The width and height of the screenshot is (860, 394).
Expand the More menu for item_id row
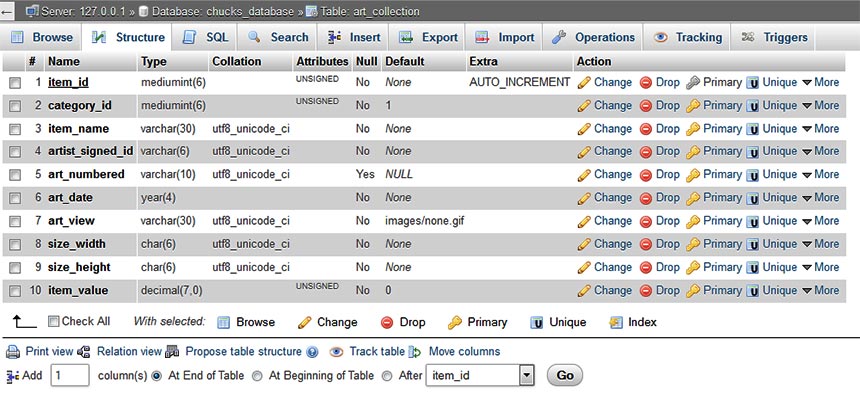821,83
